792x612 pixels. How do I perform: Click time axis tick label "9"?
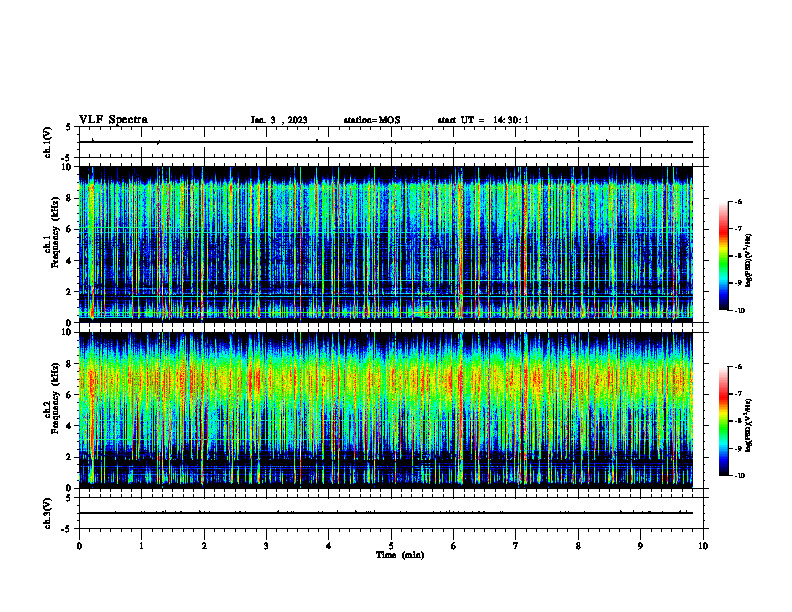[x=640, y=546]
